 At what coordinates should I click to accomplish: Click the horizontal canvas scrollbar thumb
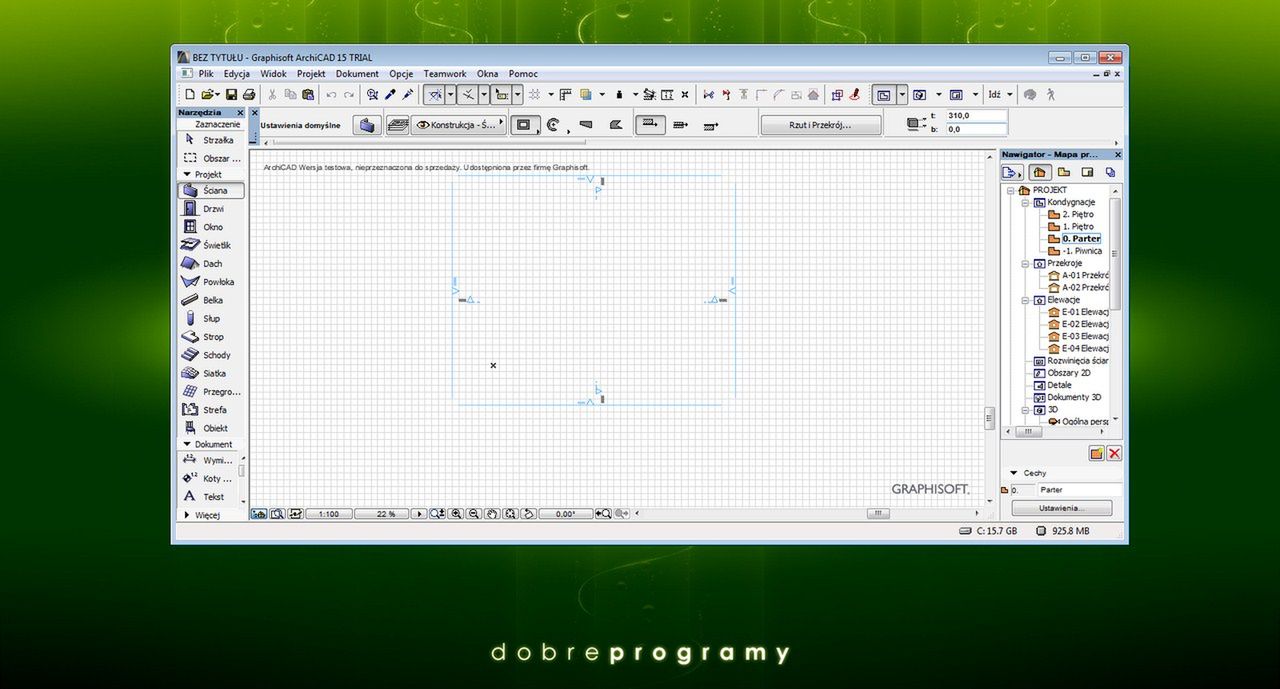[x=878, y=513]
